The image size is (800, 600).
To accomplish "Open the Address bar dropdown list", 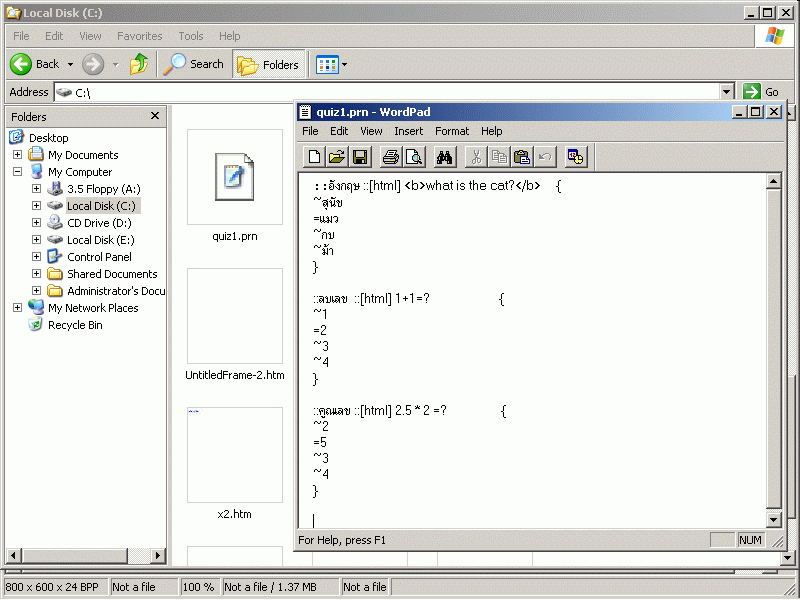I will [x=727, y=92].
